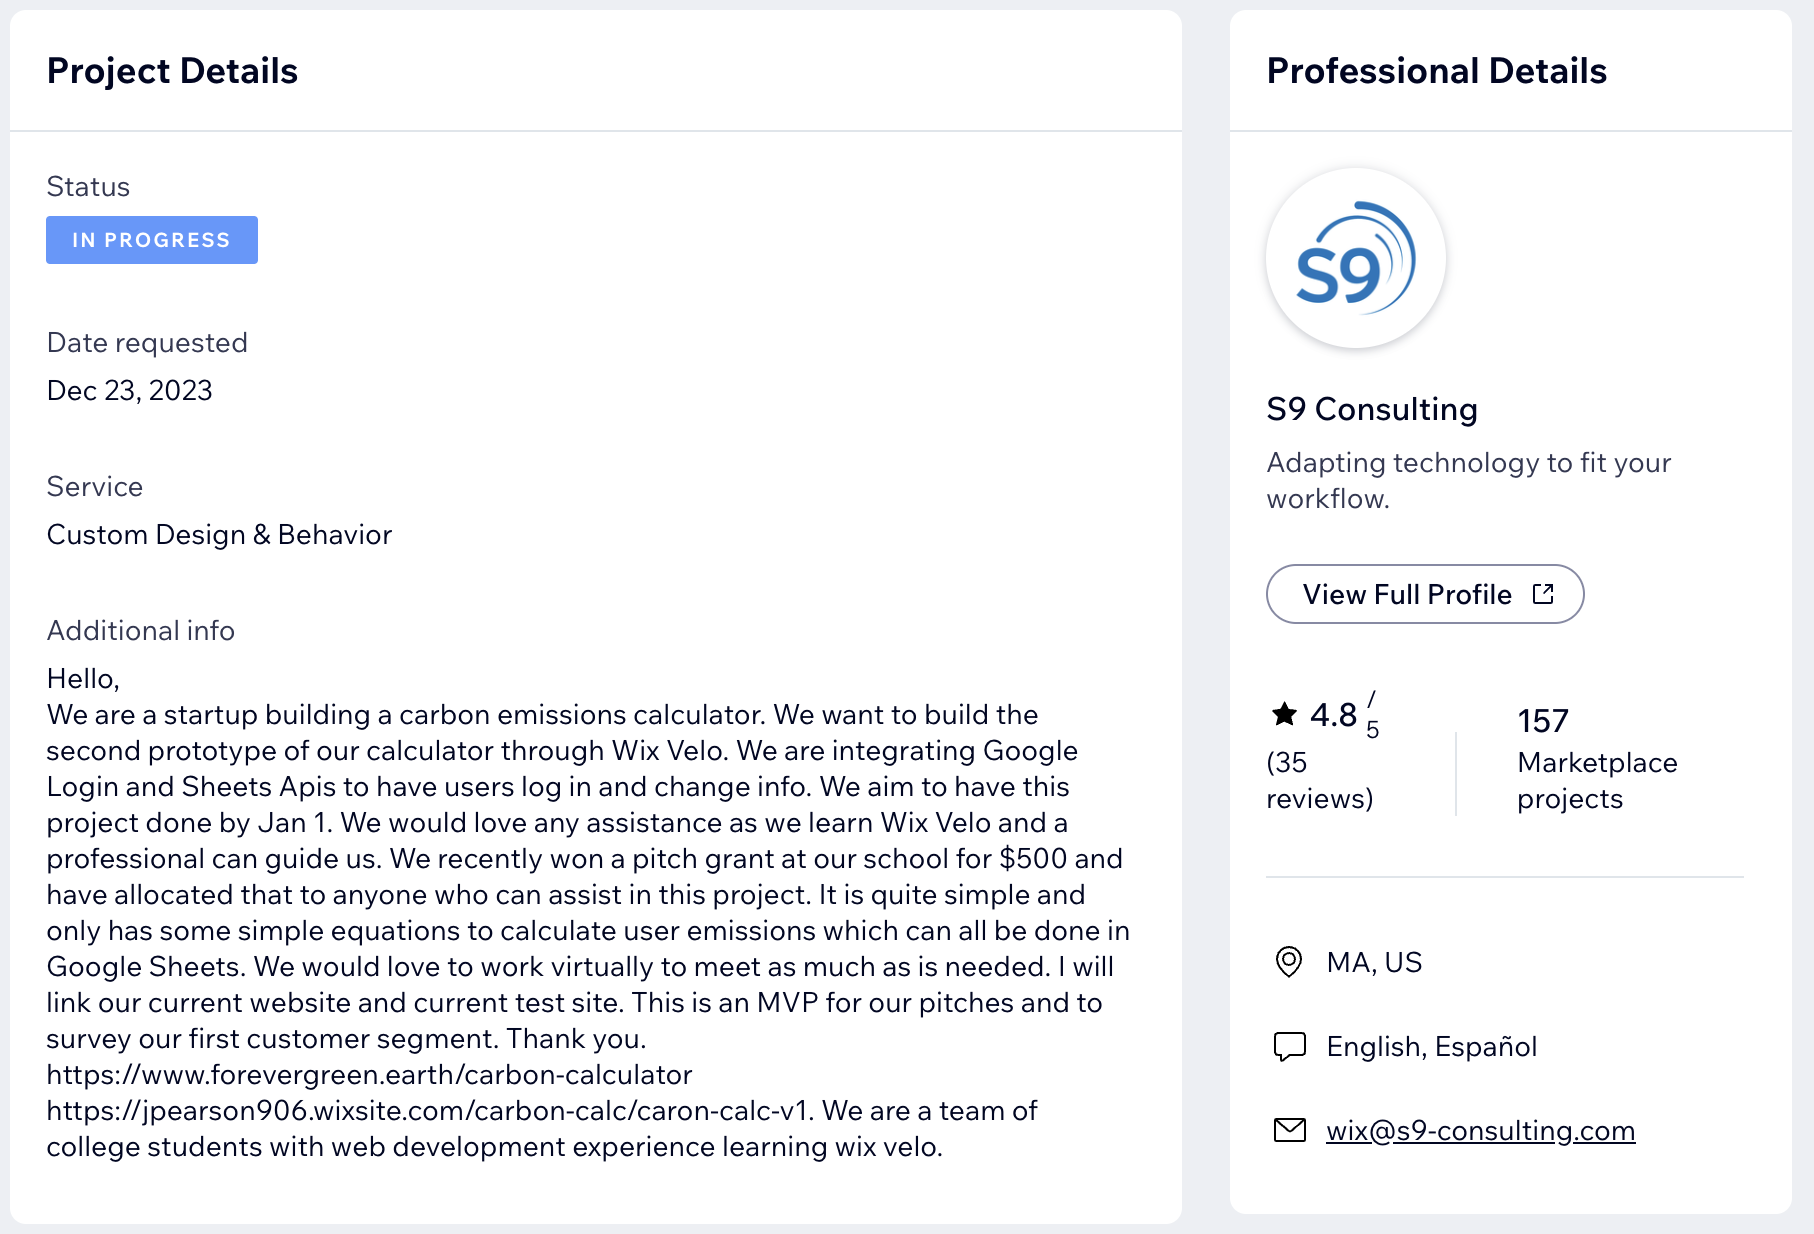This screenshot has width=1814, height=1234.
Task: Click the star rating icon
Action: coord(1284,714)
